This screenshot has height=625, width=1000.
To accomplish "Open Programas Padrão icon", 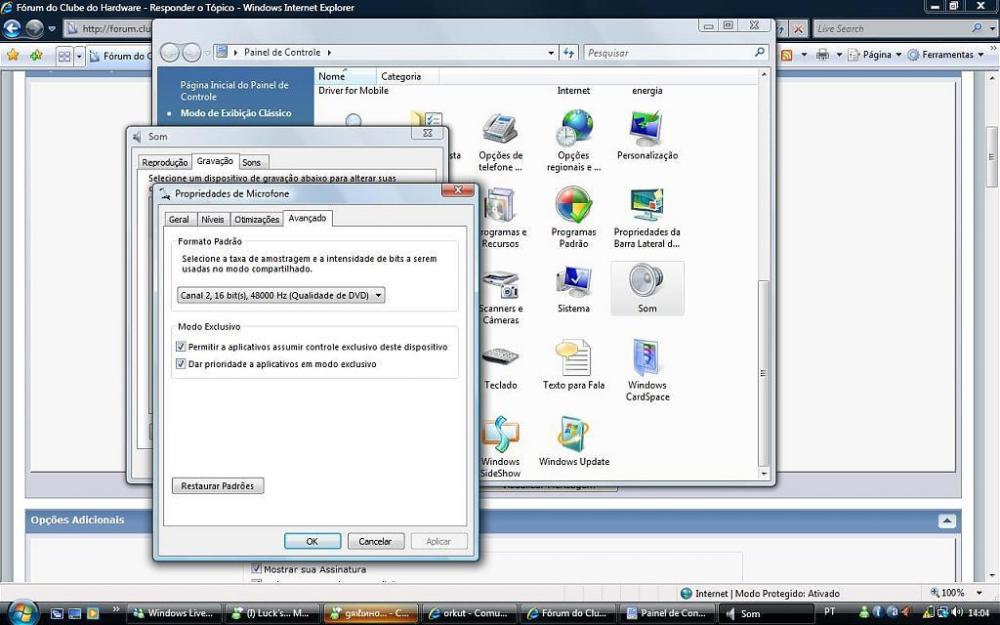I will point(574,215).
